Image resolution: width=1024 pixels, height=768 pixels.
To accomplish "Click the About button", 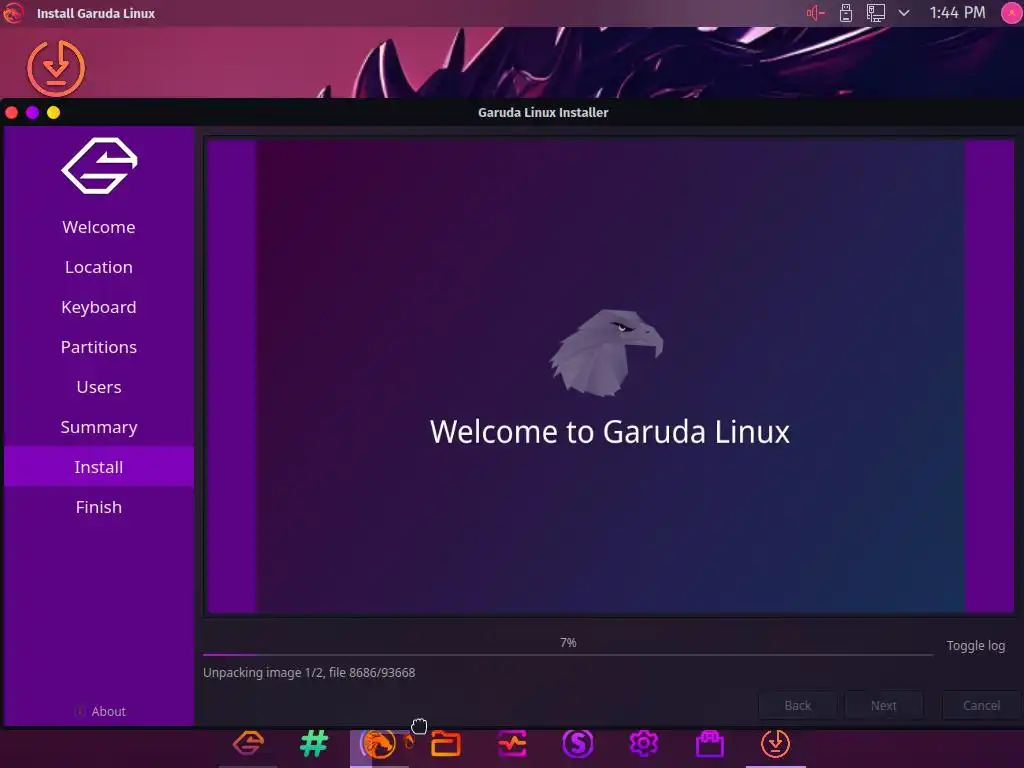I will [101, 711].
